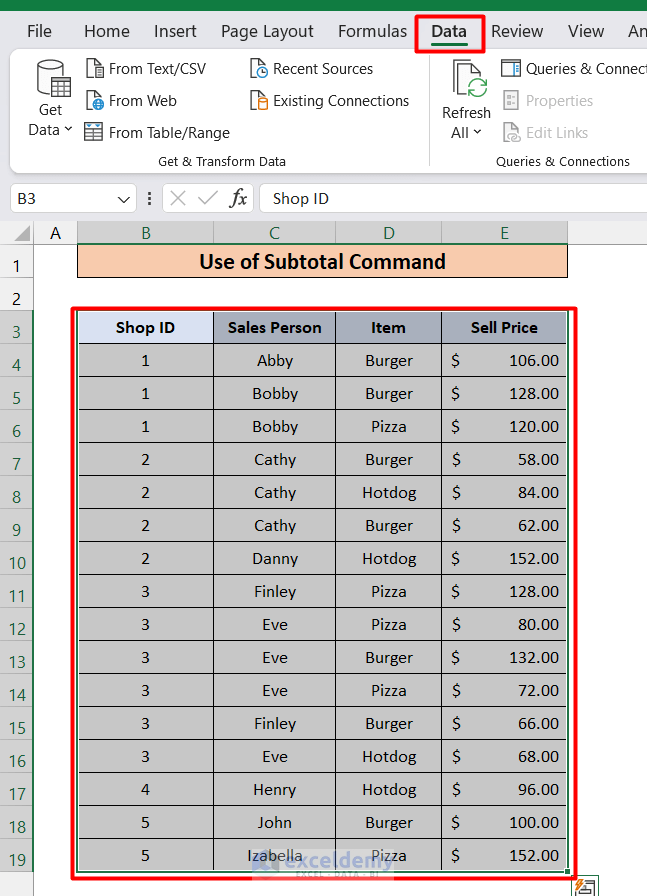Viewport: 647px width, 896px height.
Task: Click the Get Data icon
Action: point(51,79)
